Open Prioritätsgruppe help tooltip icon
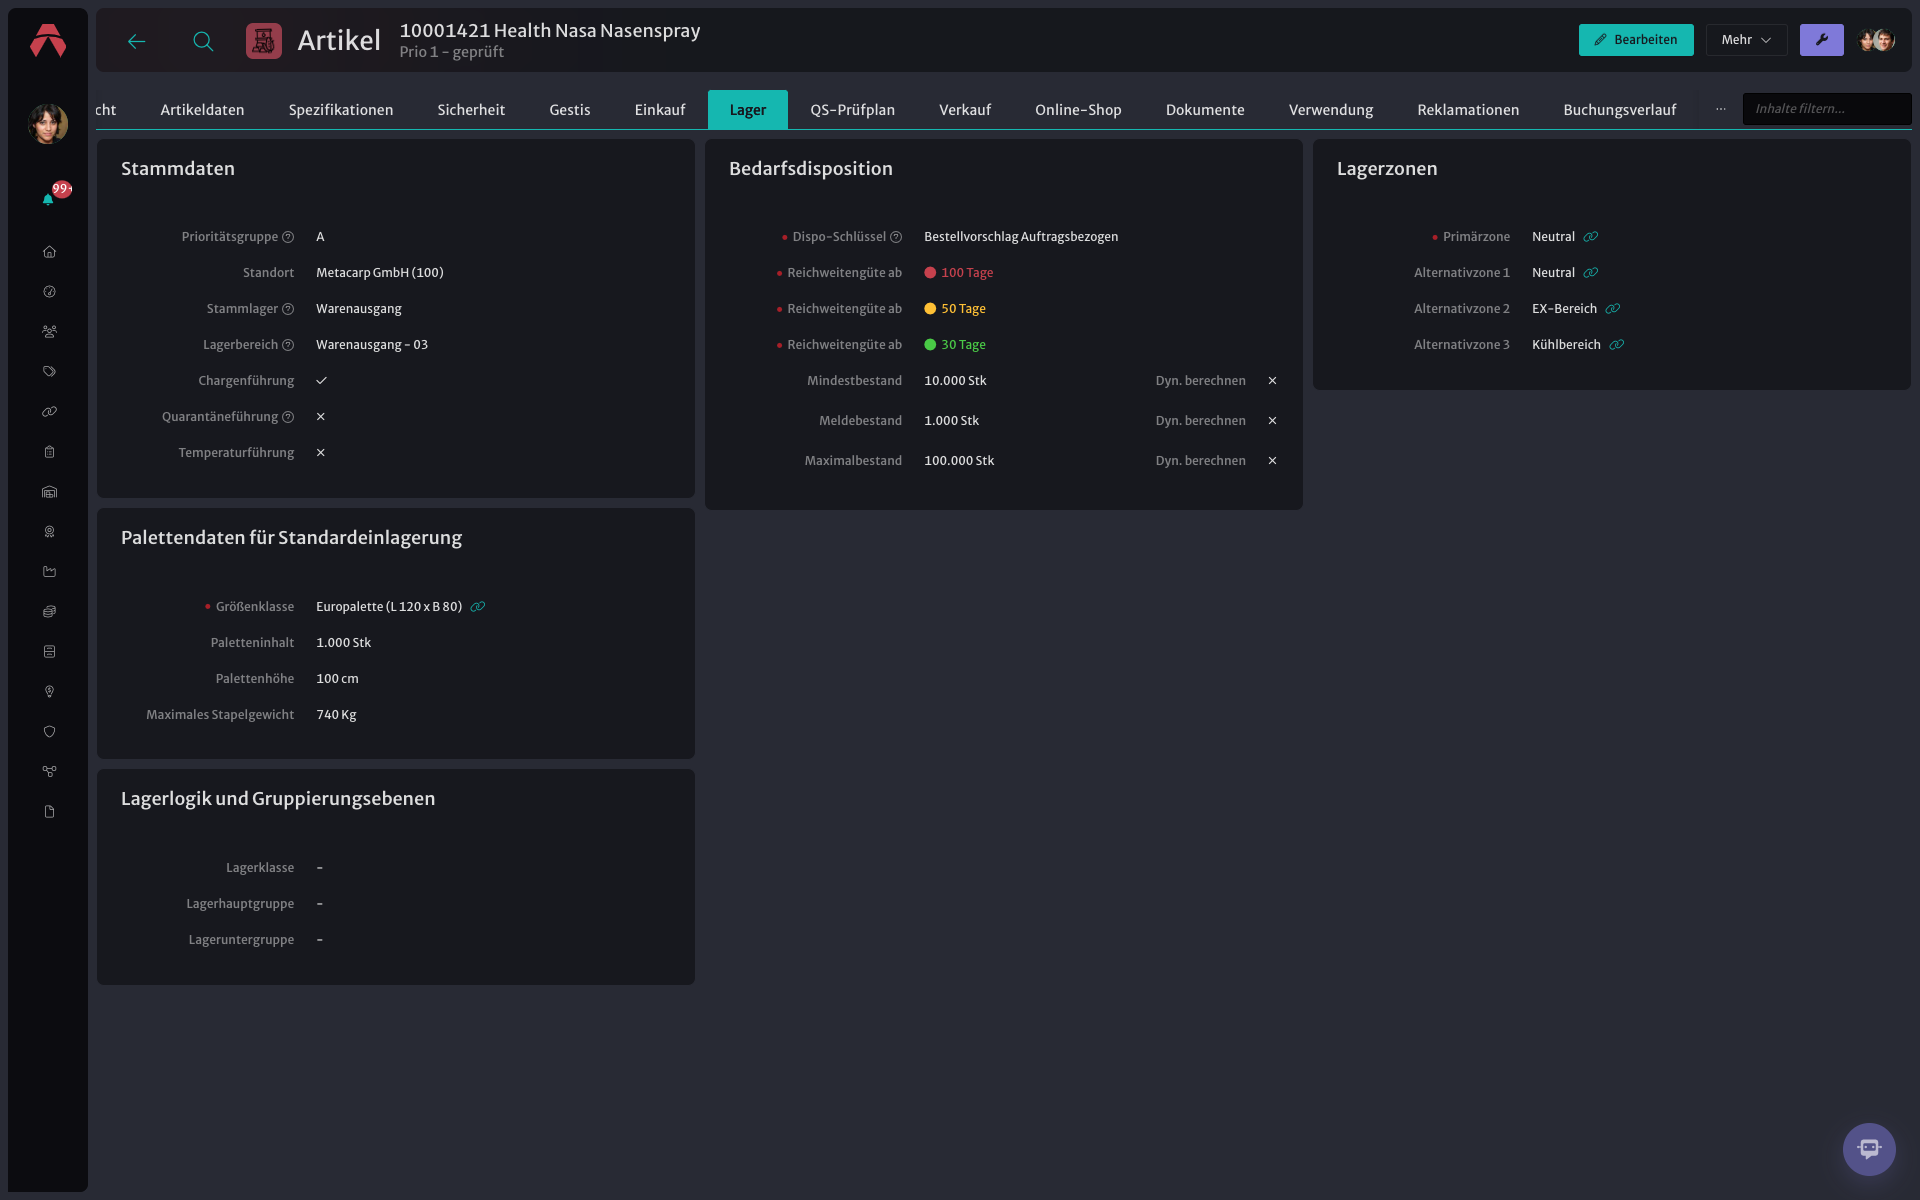 288,237
